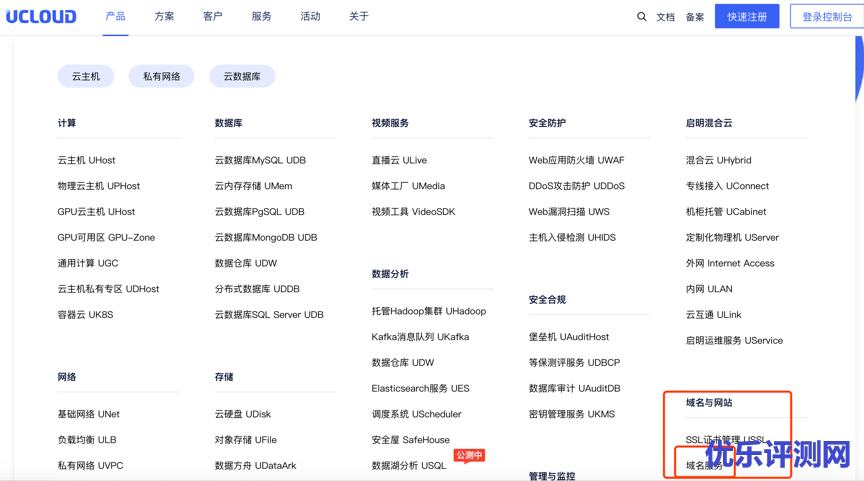The height and width of the screenshot is (481, 864).
Task: Open the 产品 menu tab
Action: pos(115,17)
